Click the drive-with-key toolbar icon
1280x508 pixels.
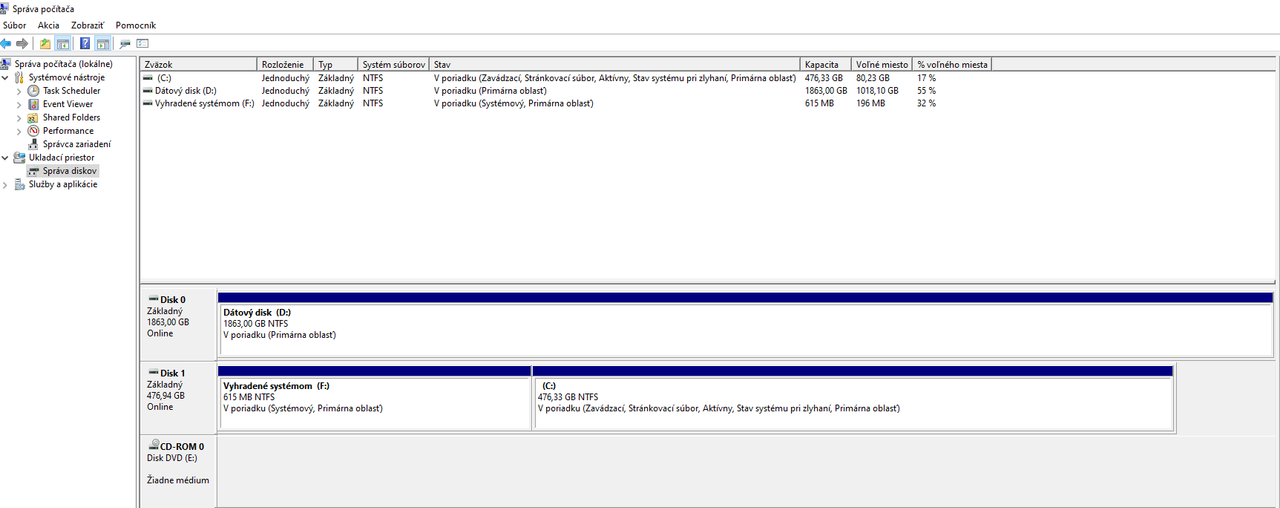tap(125, 43)
